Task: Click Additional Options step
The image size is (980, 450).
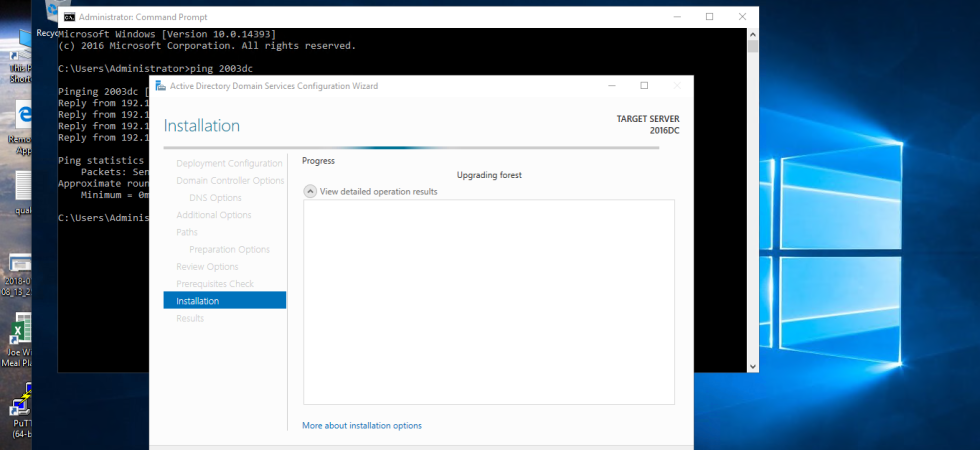Action: 214,215
